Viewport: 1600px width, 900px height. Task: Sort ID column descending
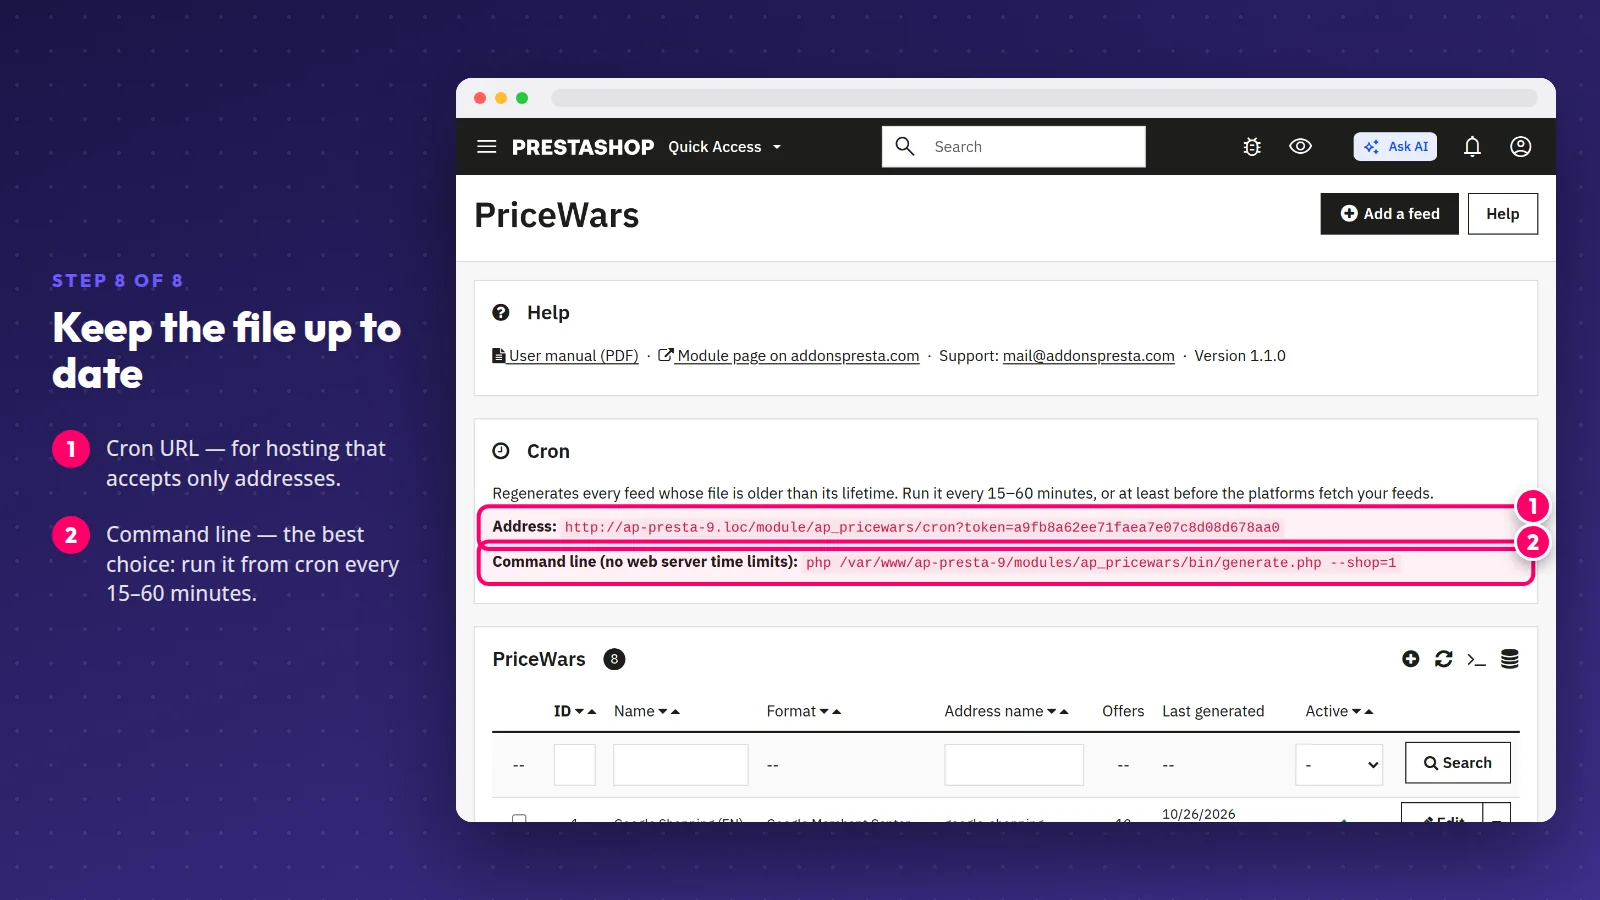(x=580, y=711)
